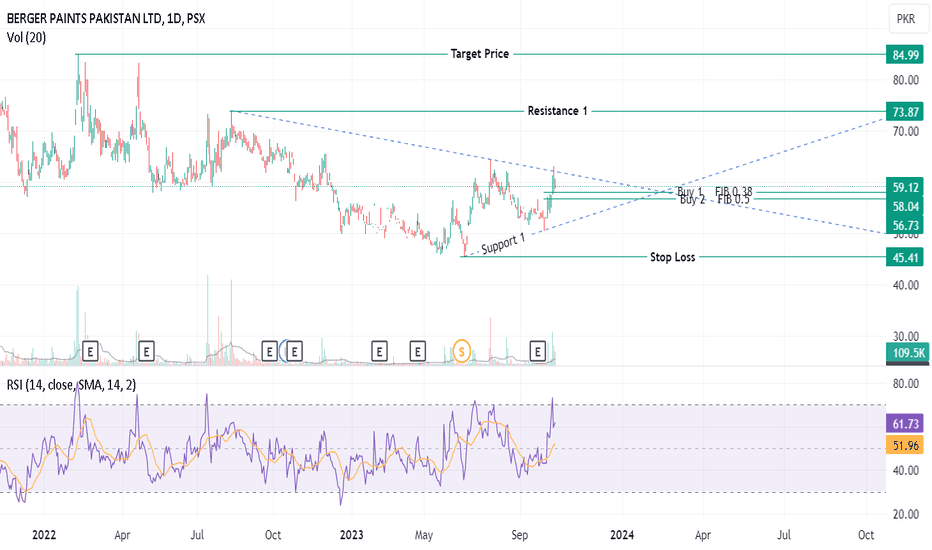Viewport: 932px width, 550px height.
Task: Click the Target Price line label
Action: 480,54
